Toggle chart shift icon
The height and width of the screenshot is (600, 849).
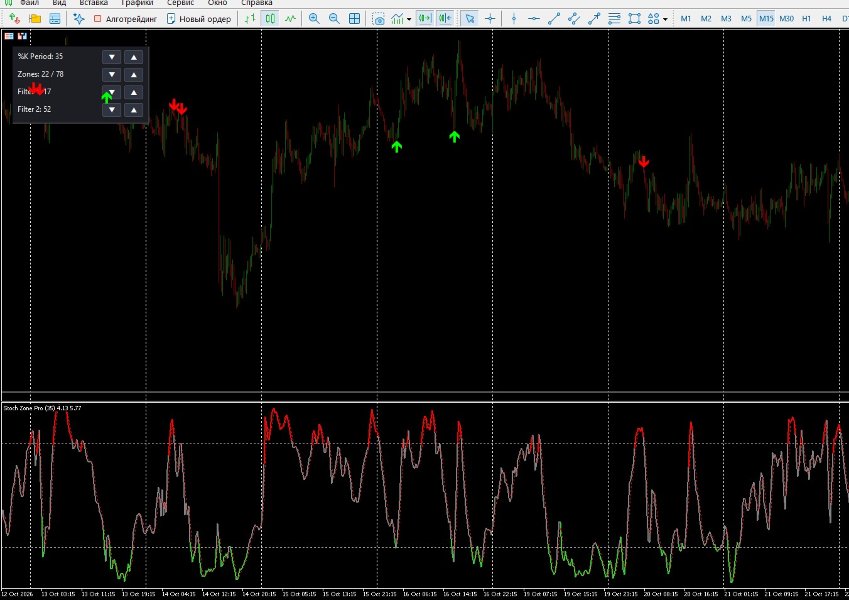(x=445, y=19)
